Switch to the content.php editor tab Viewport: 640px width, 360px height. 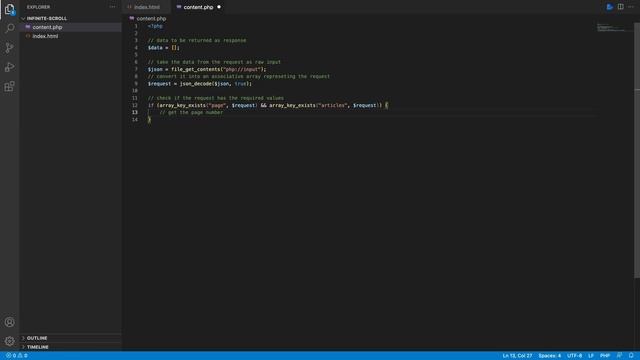[x=198, y=7]
